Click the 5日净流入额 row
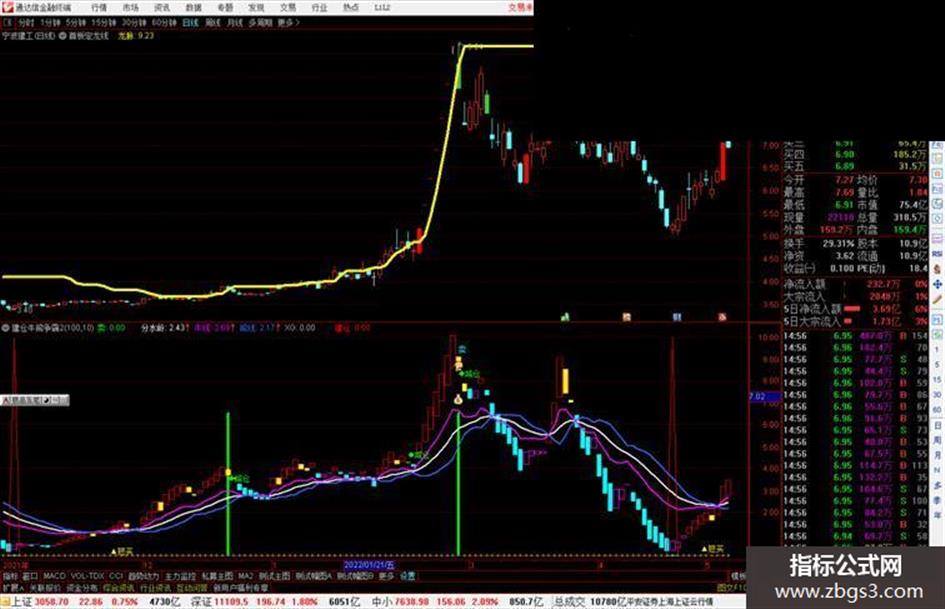 [x=856, y=309]
